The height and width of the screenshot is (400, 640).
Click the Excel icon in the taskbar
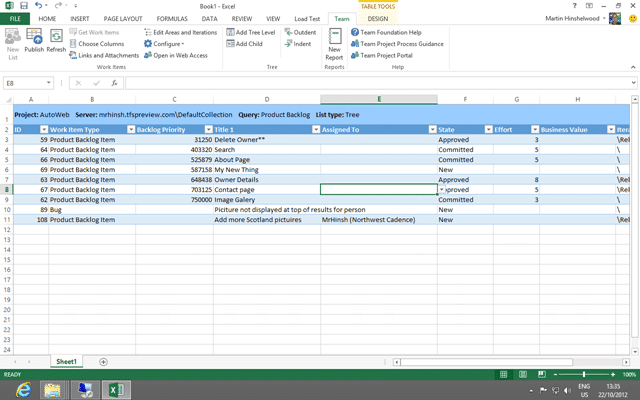pos(116,390)
